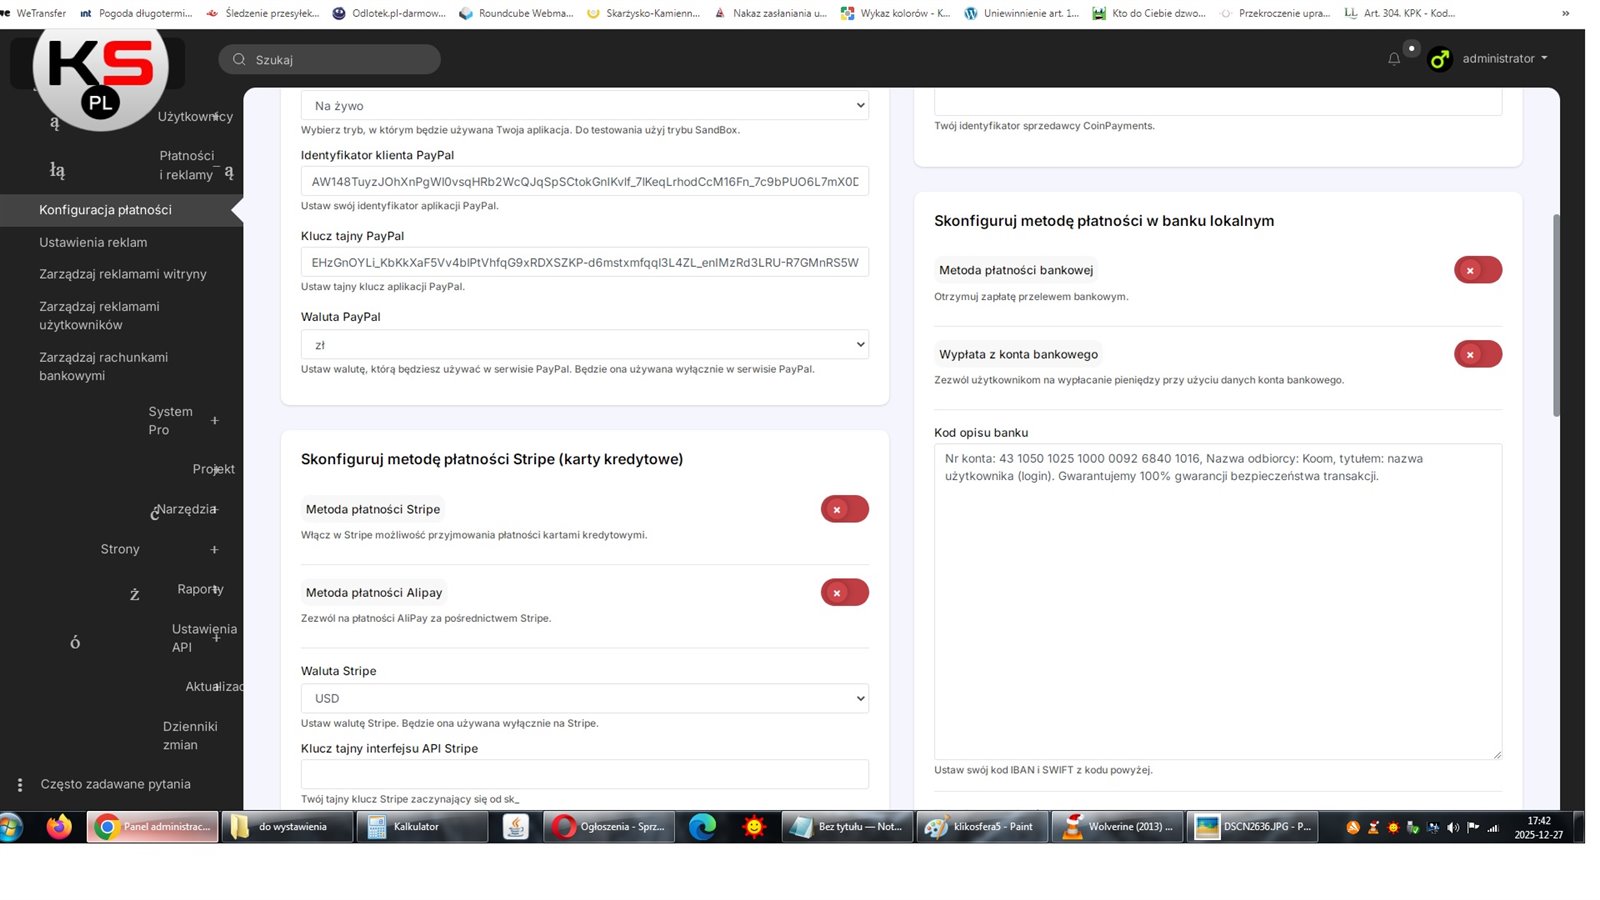This screenshot has width=1600, height=900.
Task: Toggle withdrawal from bank account switch
Action: [x=1477, y=354]
